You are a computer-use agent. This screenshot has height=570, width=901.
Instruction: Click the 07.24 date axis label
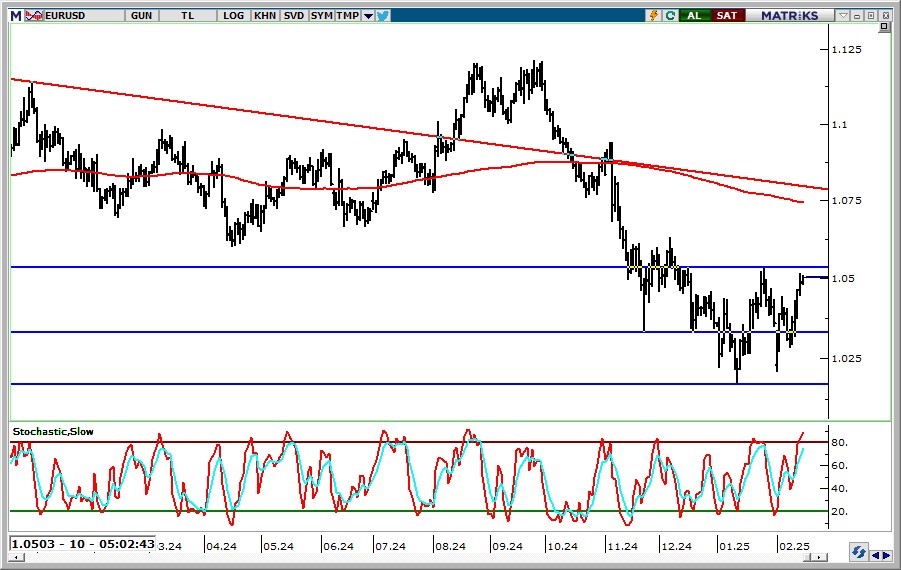[x=390, y=546]
